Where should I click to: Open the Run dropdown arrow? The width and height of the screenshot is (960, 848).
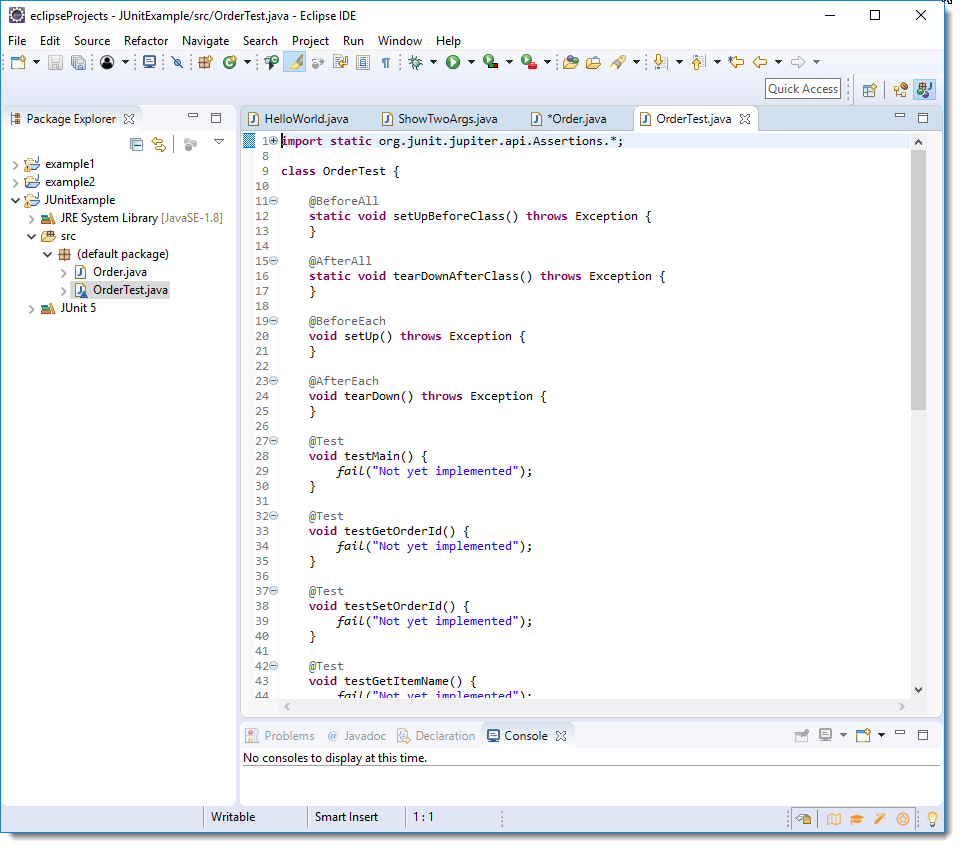click(471, 62)
